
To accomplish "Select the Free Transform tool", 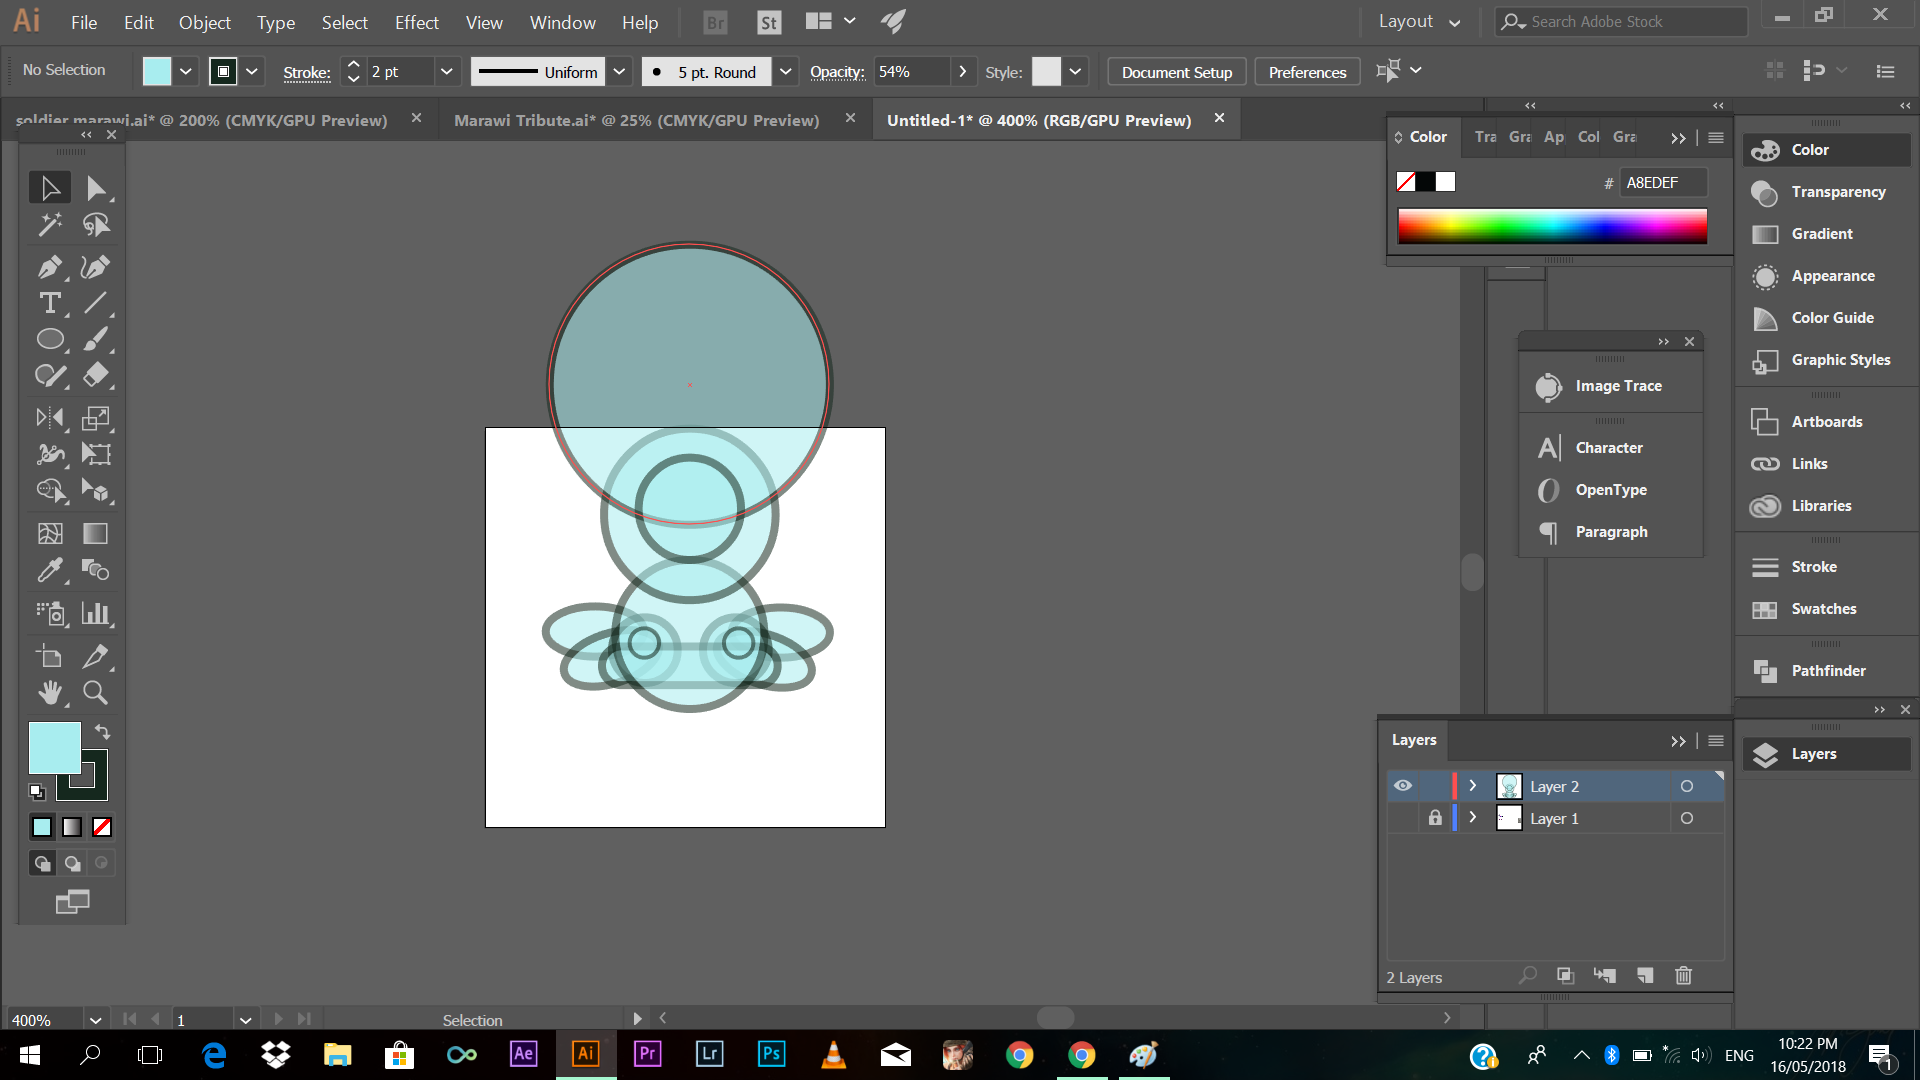I will [96, 454].
